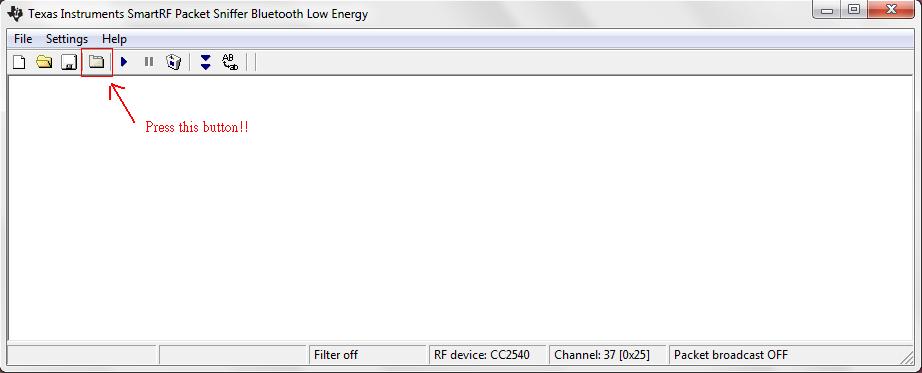The height and width of the screenshot is (373, 922).
Task: Click the New blank document toolbar icon
Action: click(x=19, y=62)
